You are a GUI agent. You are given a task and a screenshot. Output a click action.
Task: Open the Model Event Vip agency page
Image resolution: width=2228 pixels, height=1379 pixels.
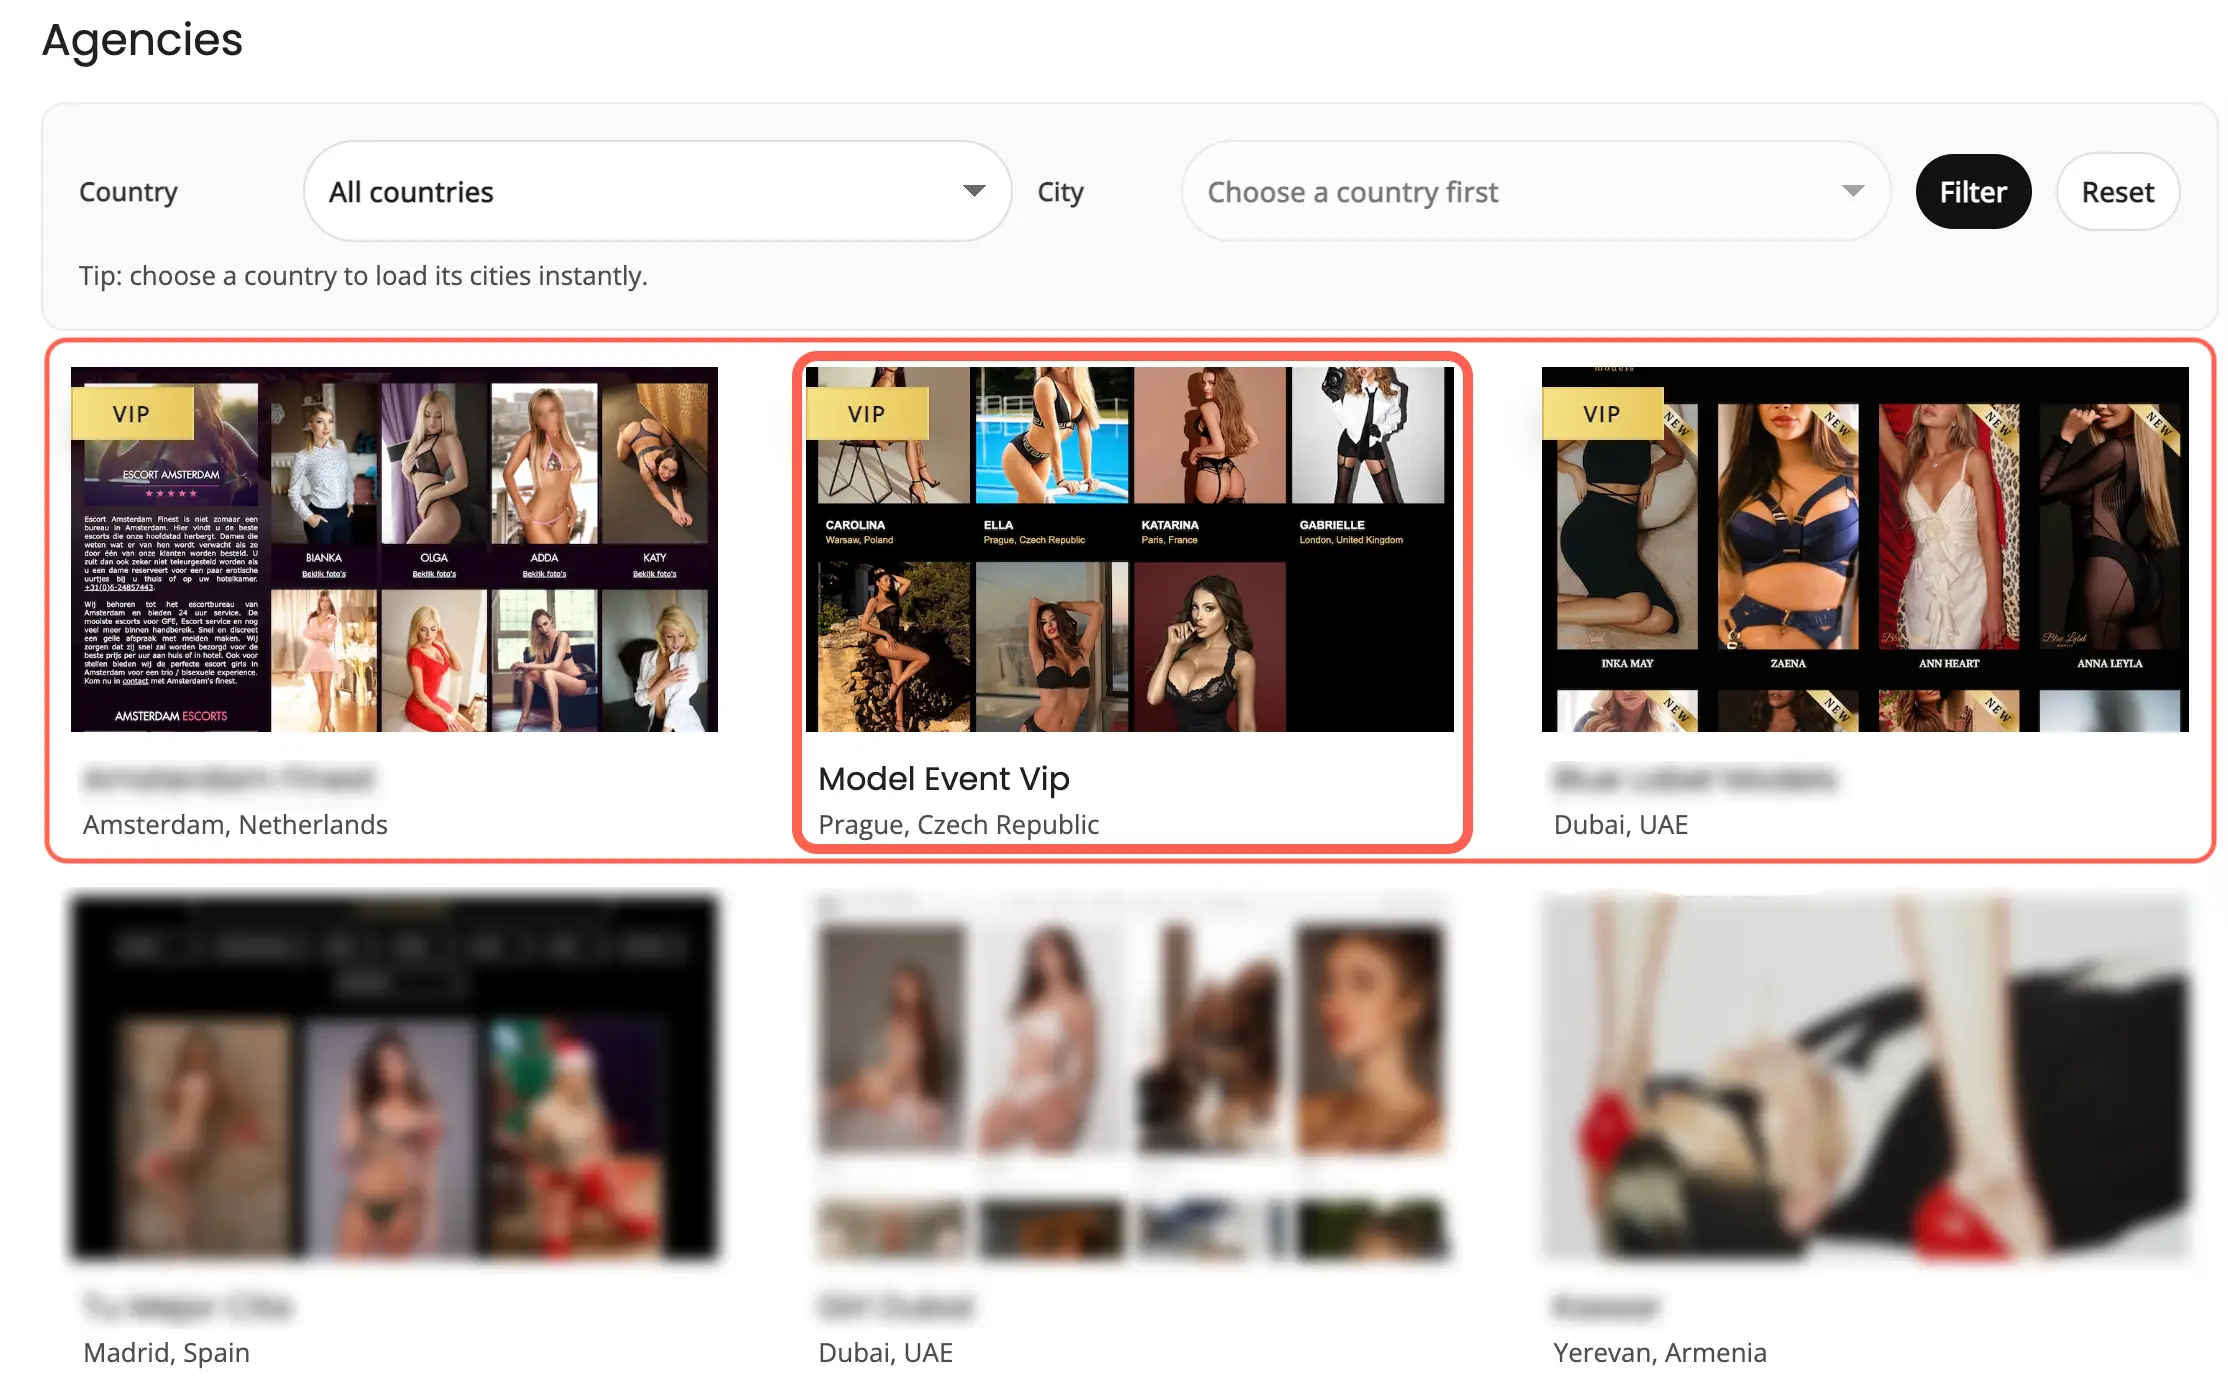943,778
